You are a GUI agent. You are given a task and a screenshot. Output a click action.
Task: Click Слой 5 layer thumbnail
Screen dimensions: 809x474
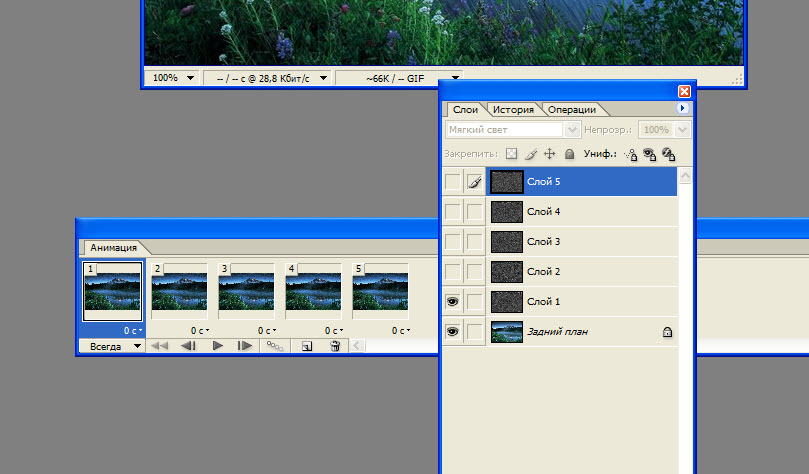pos(506,182)
